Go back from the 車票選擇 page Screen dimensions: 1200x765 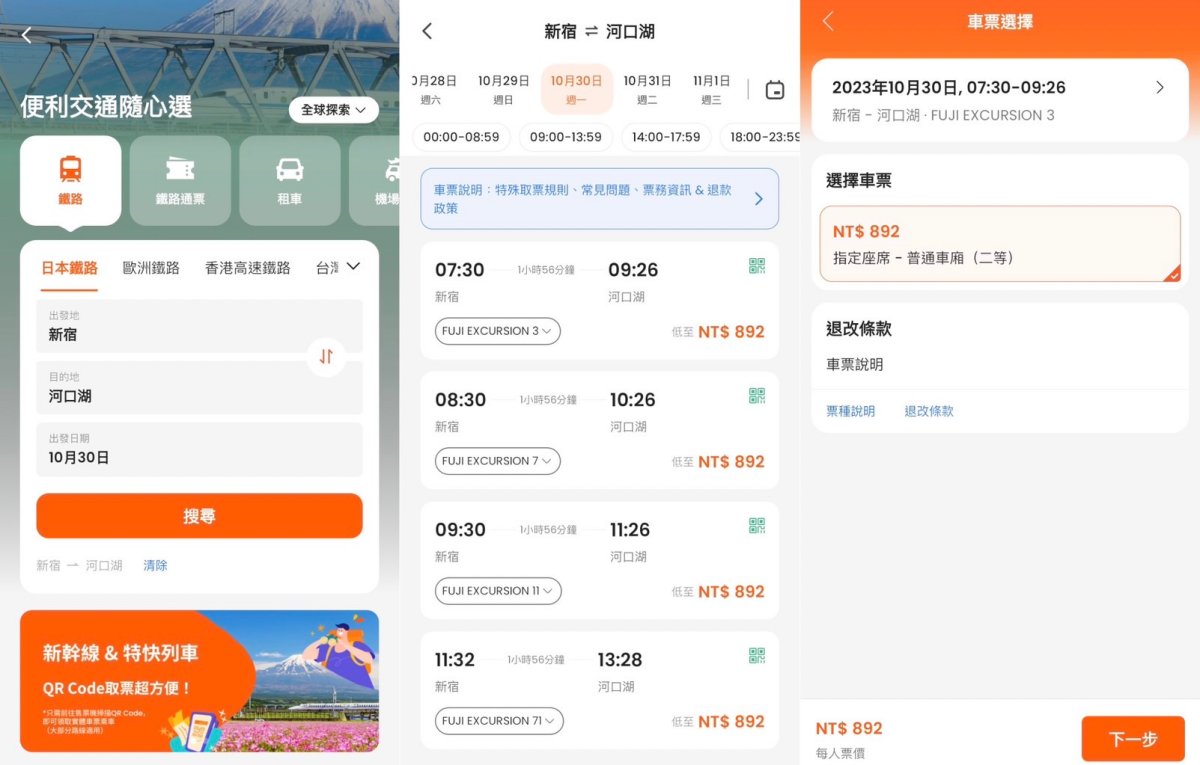click(828, 22)
